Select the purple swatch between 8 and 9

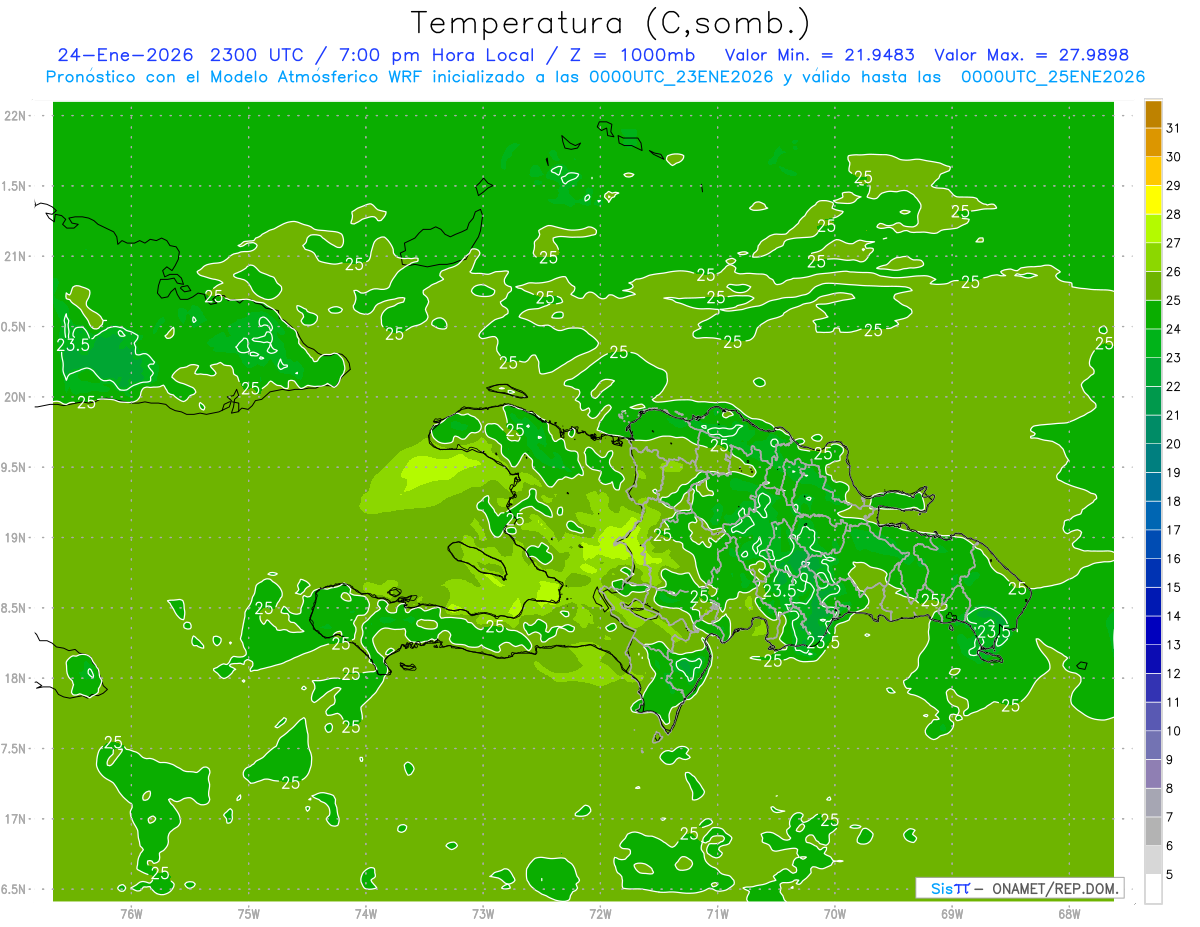point(1153,774)
